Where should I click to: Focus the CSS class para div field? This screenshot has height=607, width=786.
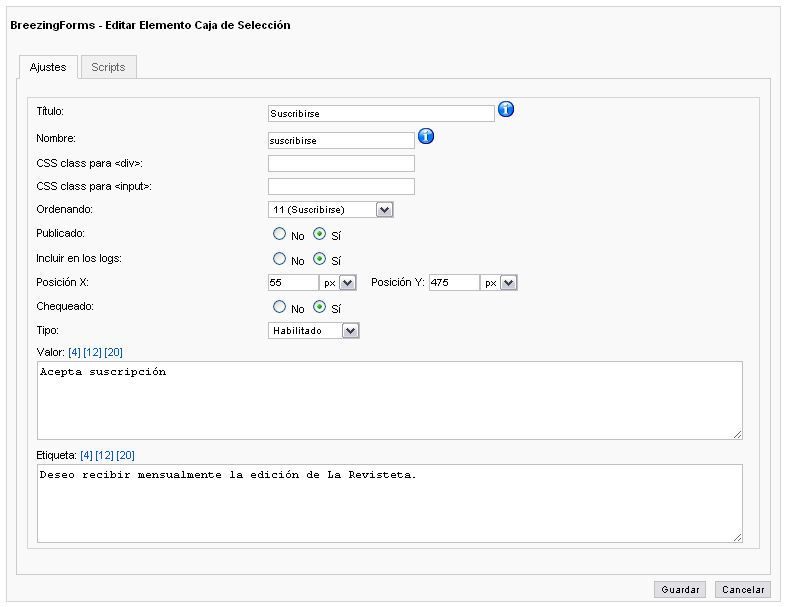tap(341, 163)
